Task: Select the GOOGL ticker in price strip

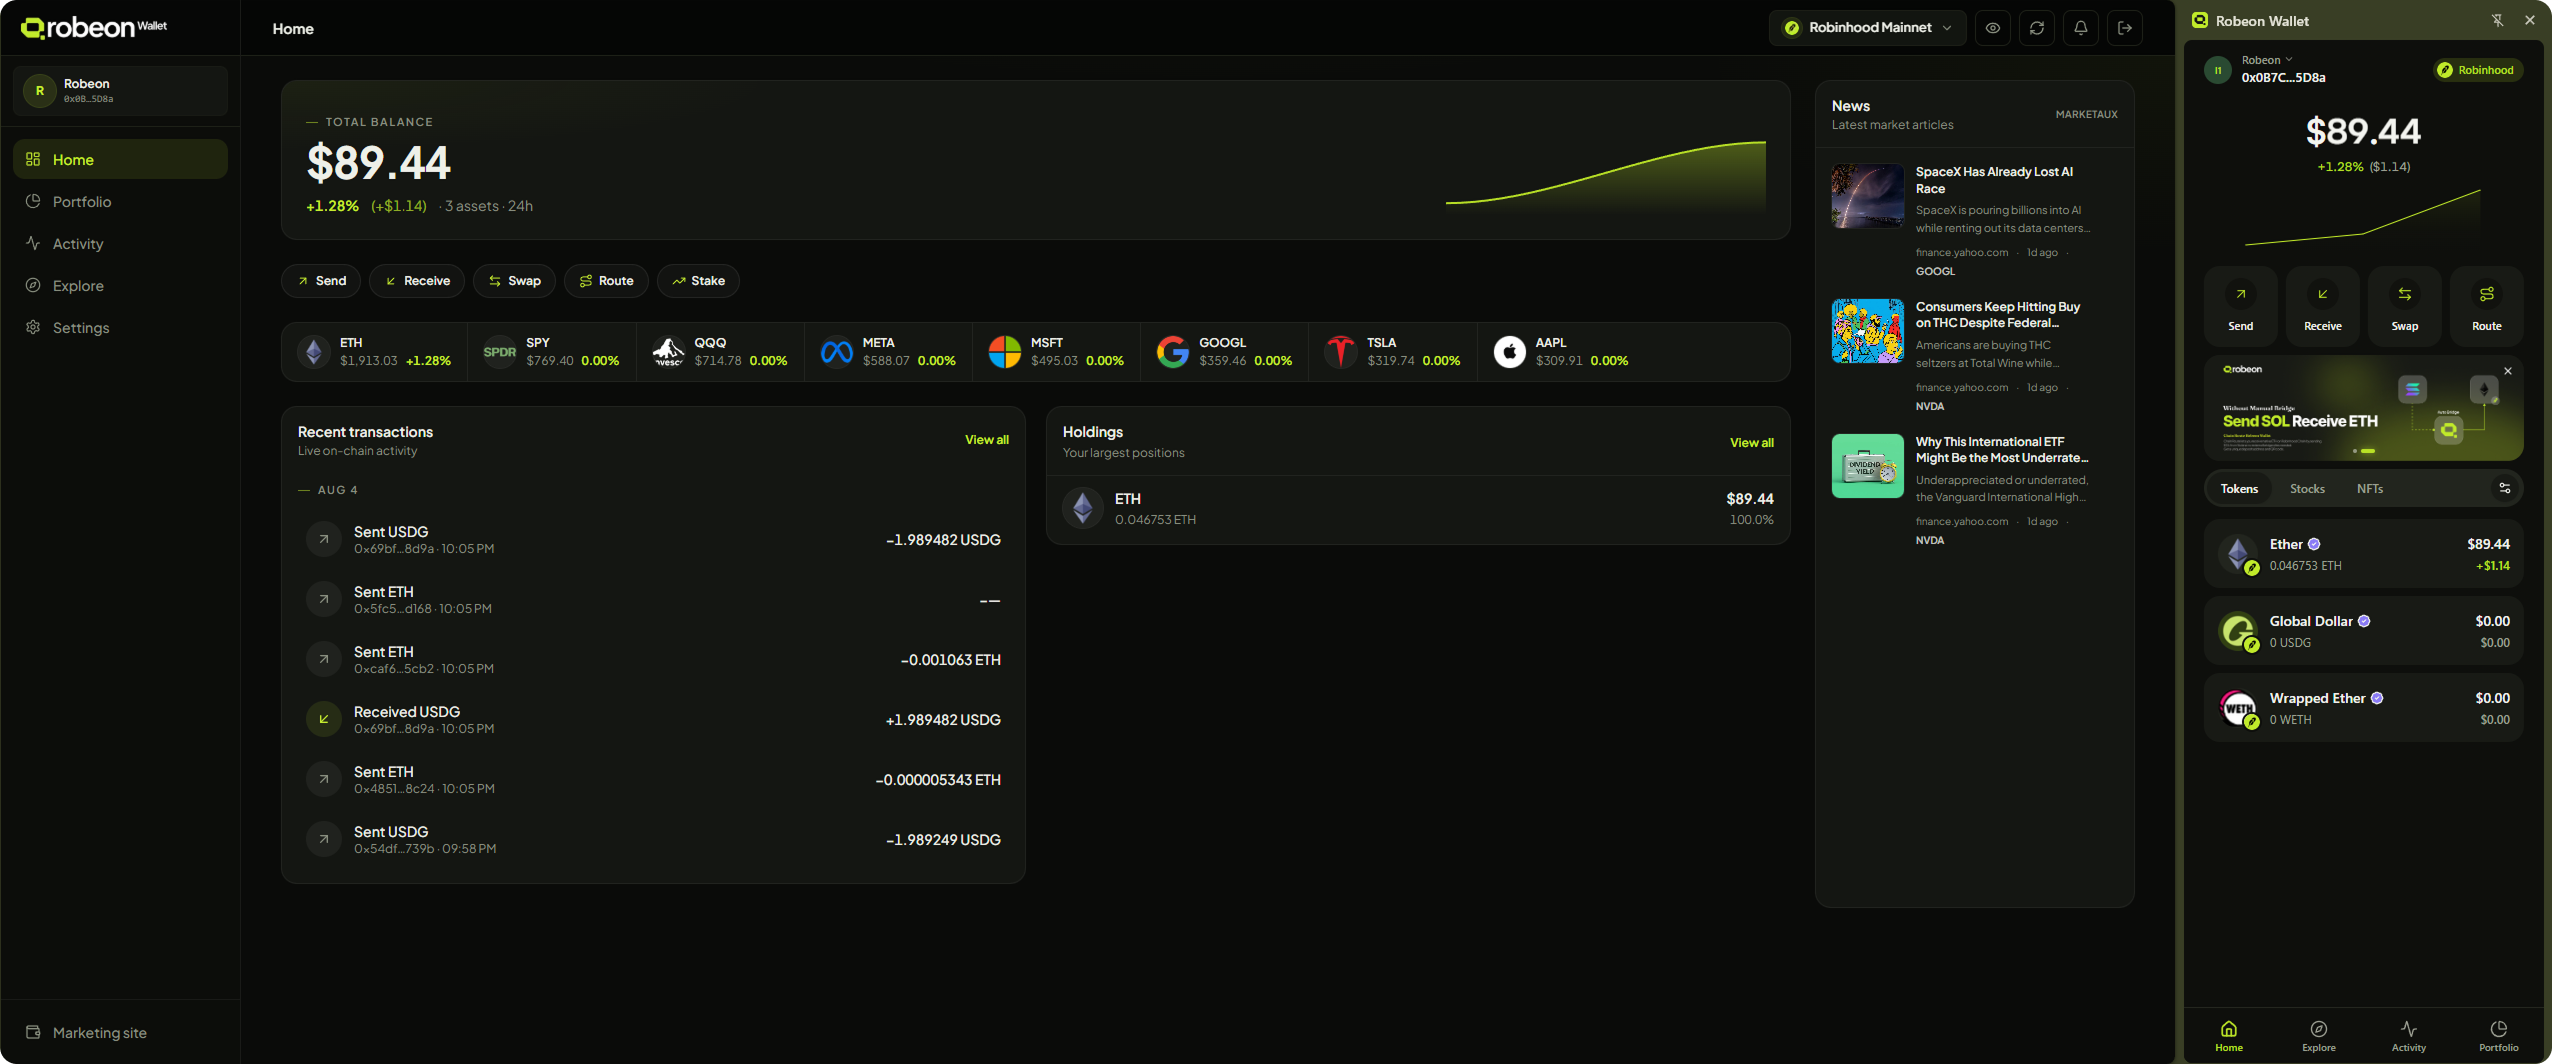Action: click(x=1224, y=352)
